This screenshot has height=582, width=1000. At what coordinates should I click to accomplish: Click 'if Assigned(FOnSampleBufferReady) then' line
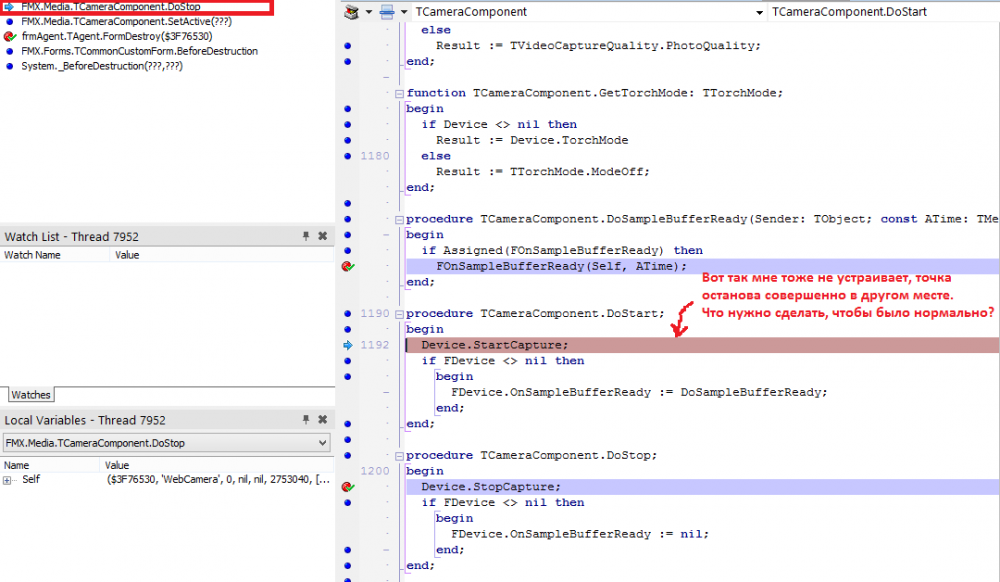tap(562, 251)
